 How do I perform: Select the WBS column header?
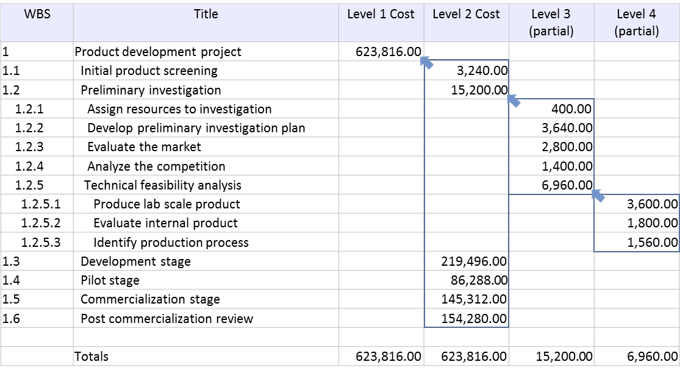37,23
